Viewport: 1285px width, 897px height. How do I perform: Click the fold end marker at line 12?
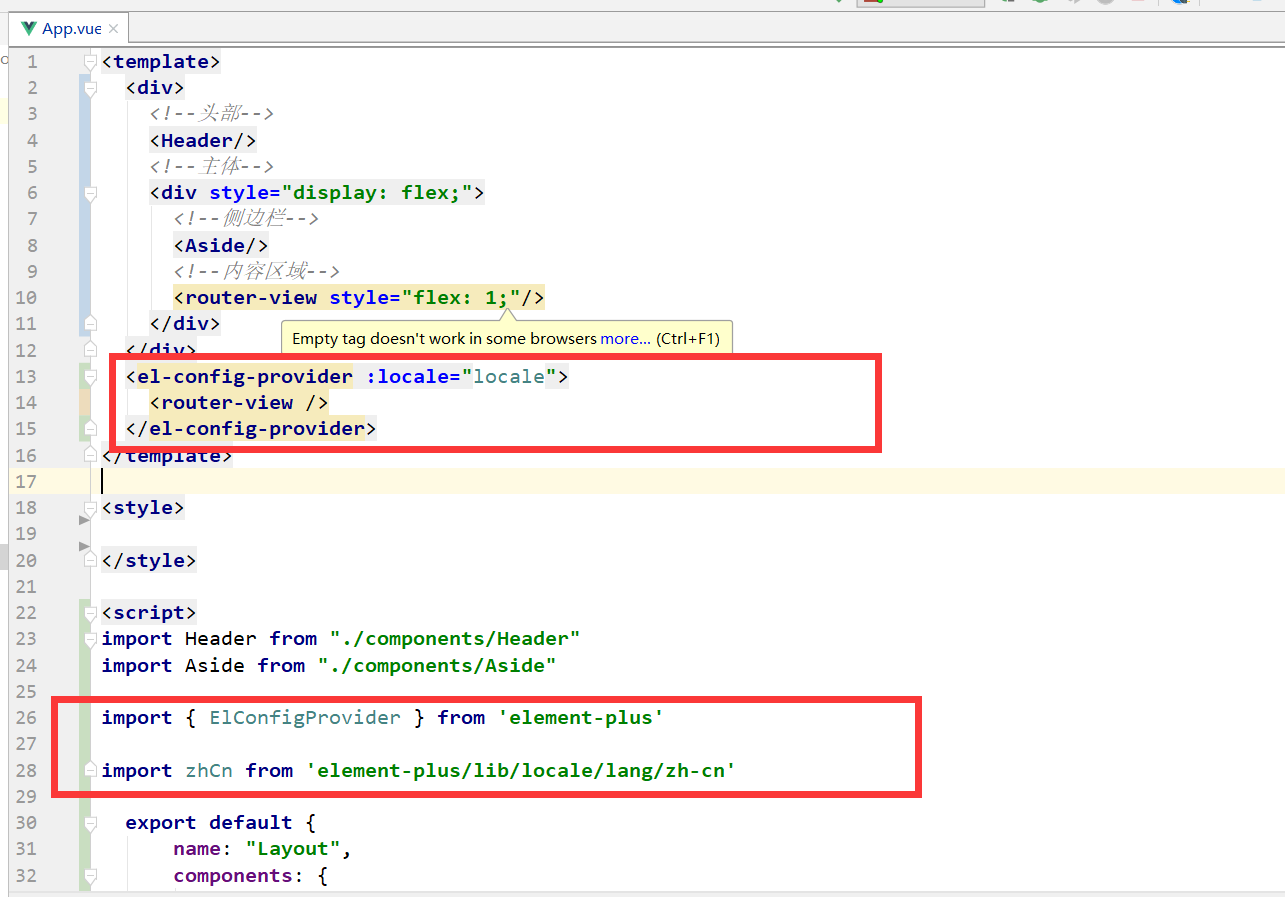tap(90, 349)
